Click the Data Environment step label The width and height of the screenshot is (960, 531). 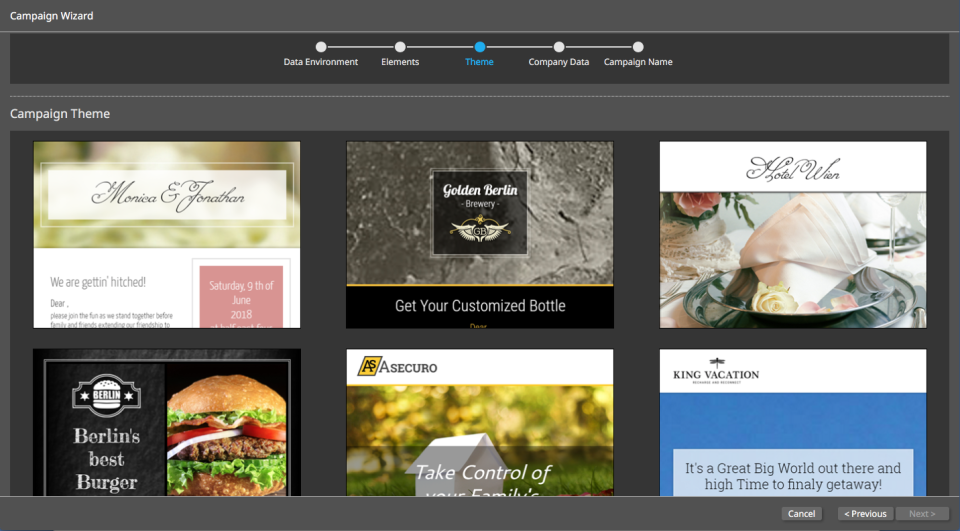click(321, 62)
